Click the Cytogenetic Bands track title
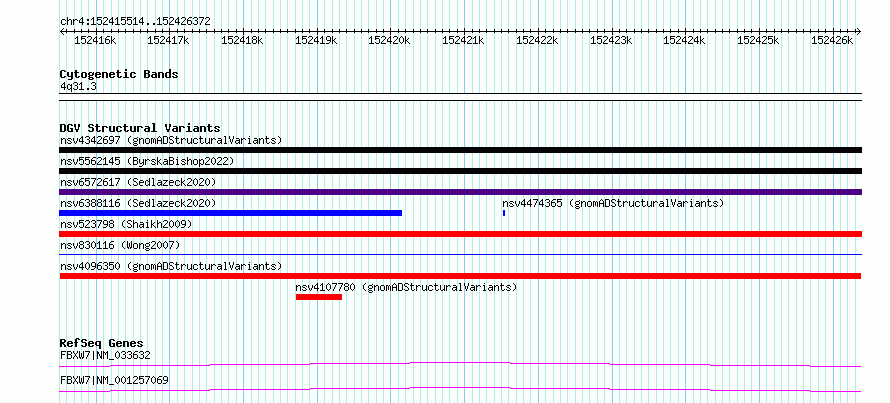Viewport: 890px width, 403px height. (x=119, y=74)
